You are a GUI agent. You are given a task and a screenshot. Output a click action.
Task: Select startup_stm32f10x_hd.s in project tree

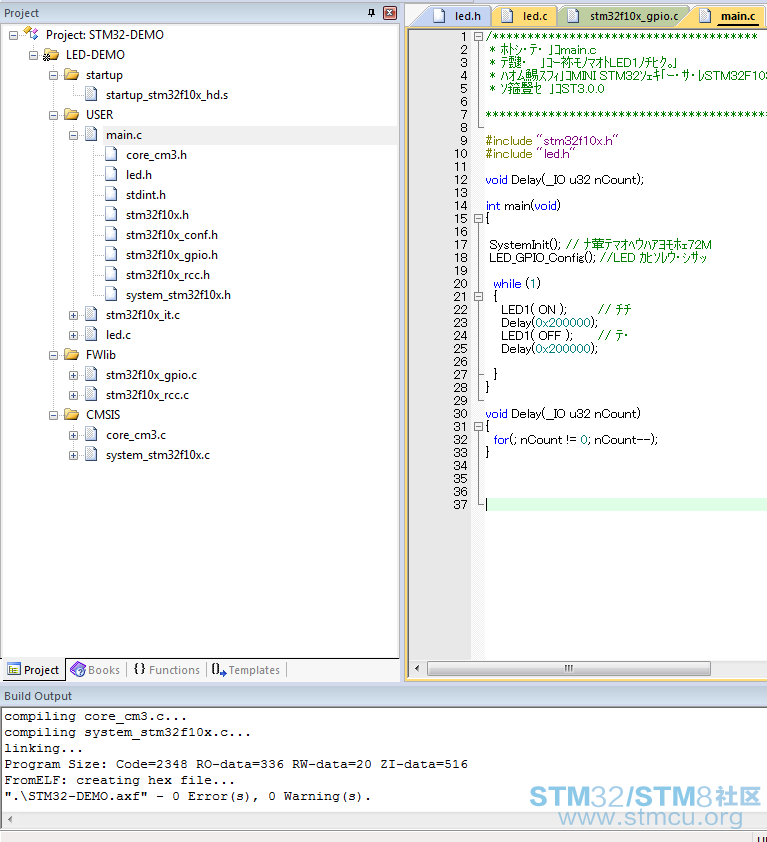(x=167, y=95)
